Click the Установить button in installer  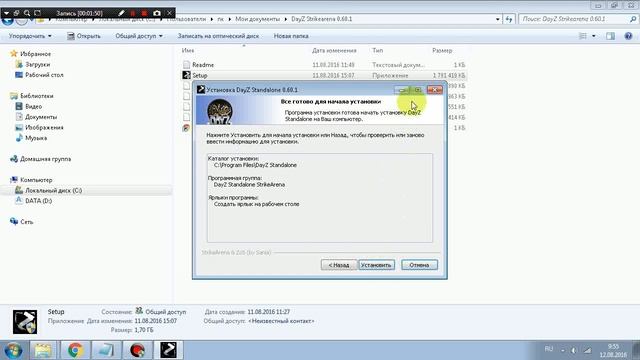coord(376,265)
